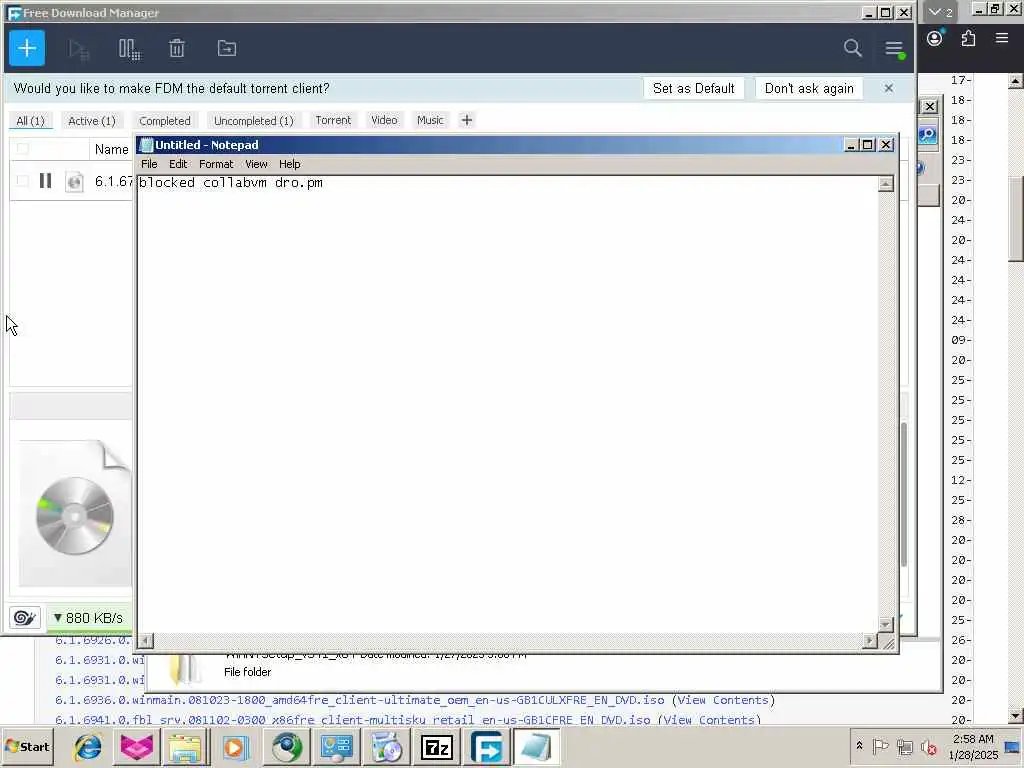
Task: Select the Music filter tab
Action: coord(430,120)
